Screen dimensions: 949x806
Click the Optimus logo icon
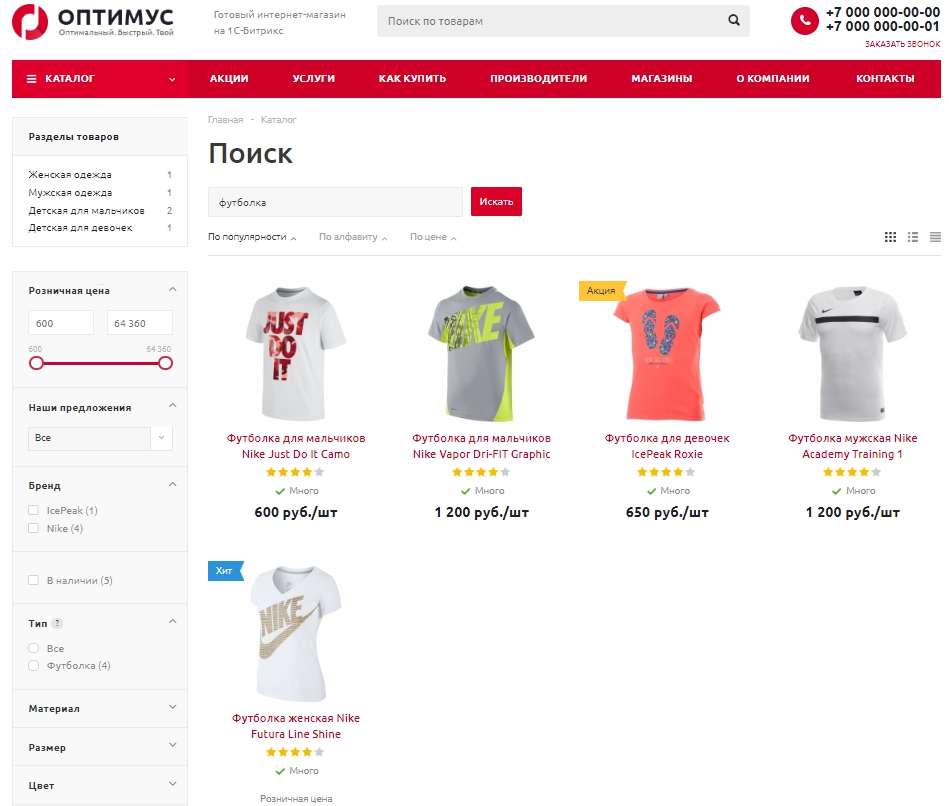click(30, 22)
